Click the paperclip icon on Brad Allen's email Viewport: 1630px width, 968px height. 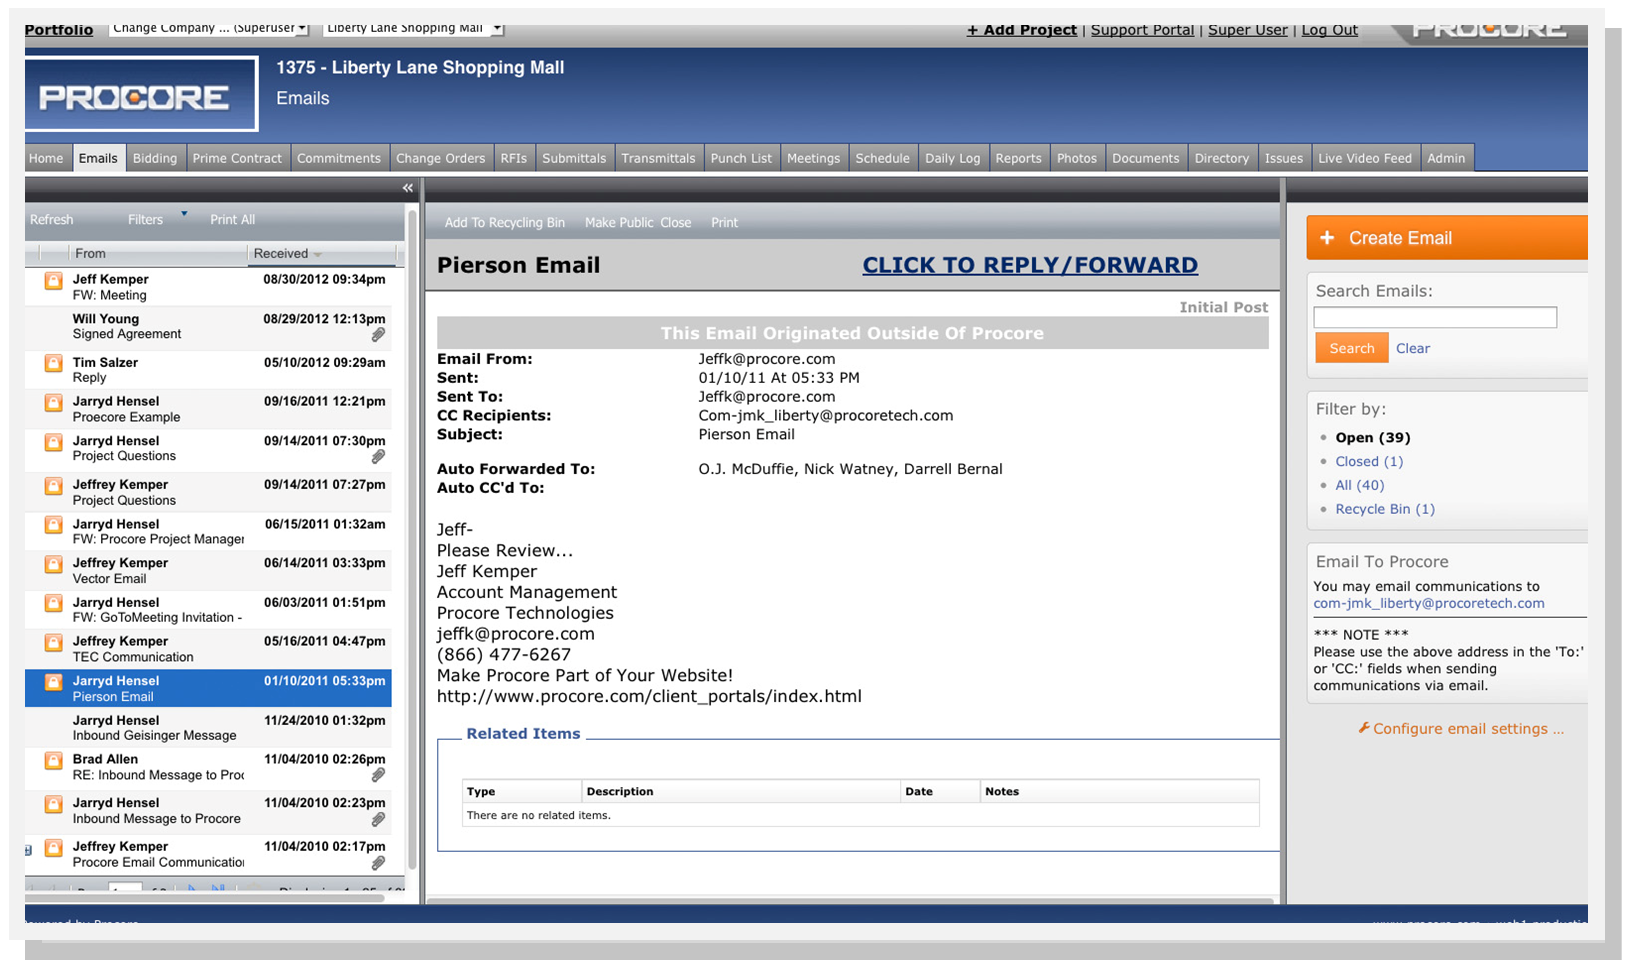coord(378,775)
